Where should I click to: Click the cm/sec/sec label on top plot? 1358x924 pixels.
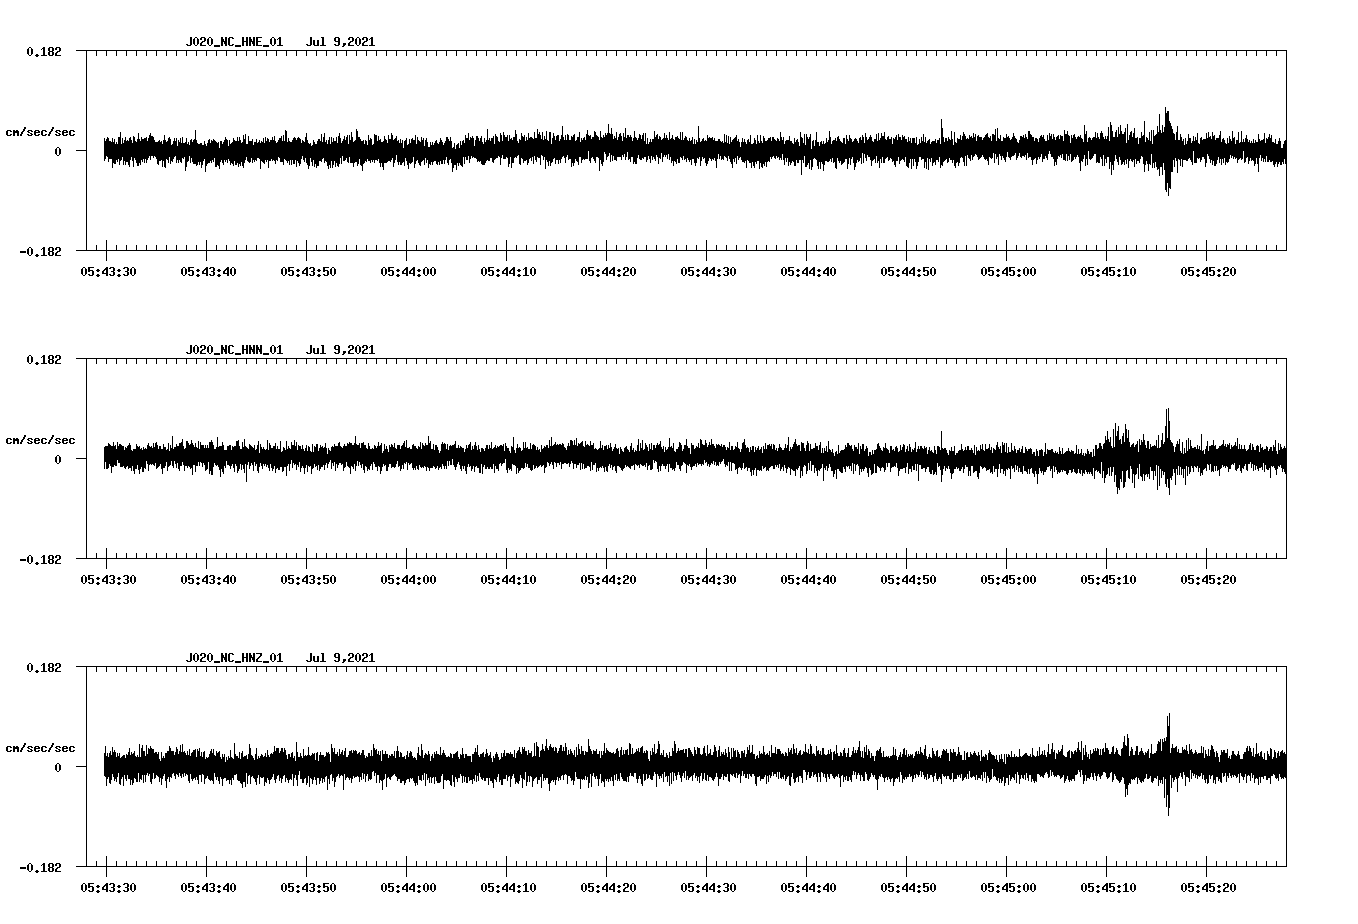(x=41, y=131)
